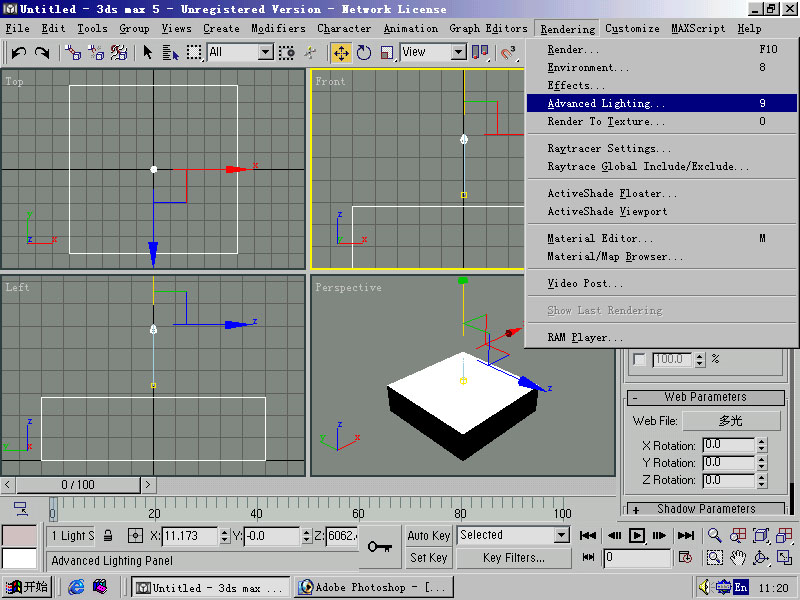Click Play Animation button

pyautogui.click(x=637, y=535)
